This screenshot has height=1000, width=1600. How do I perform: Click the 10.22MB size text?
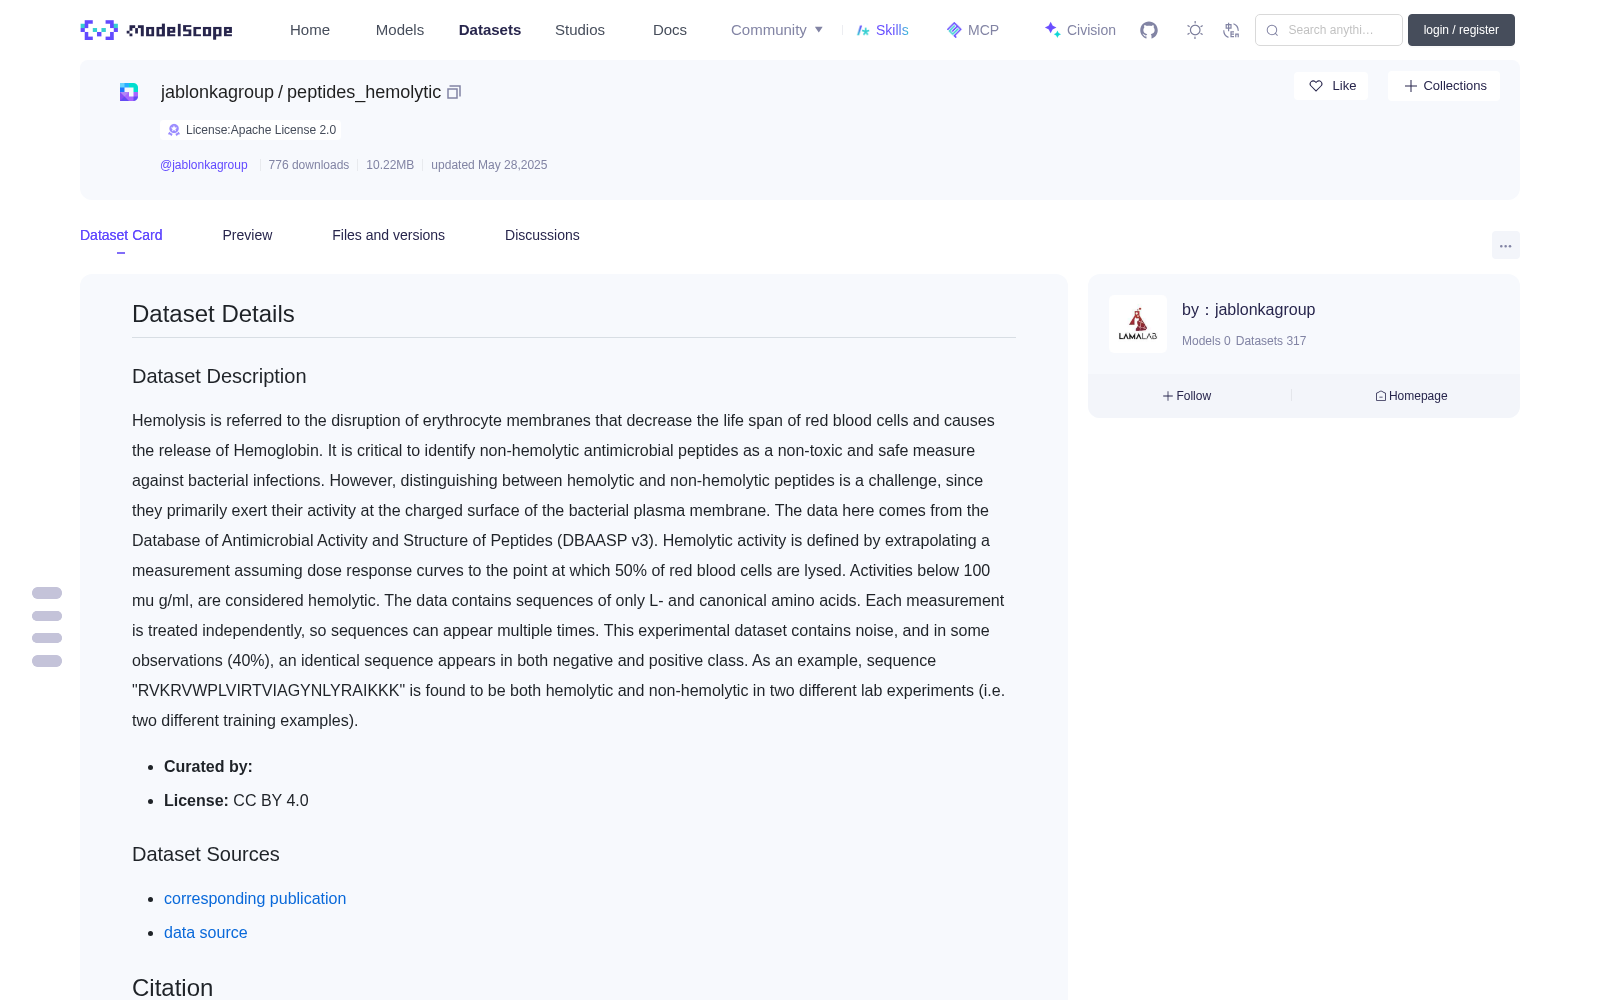[390, 165]
